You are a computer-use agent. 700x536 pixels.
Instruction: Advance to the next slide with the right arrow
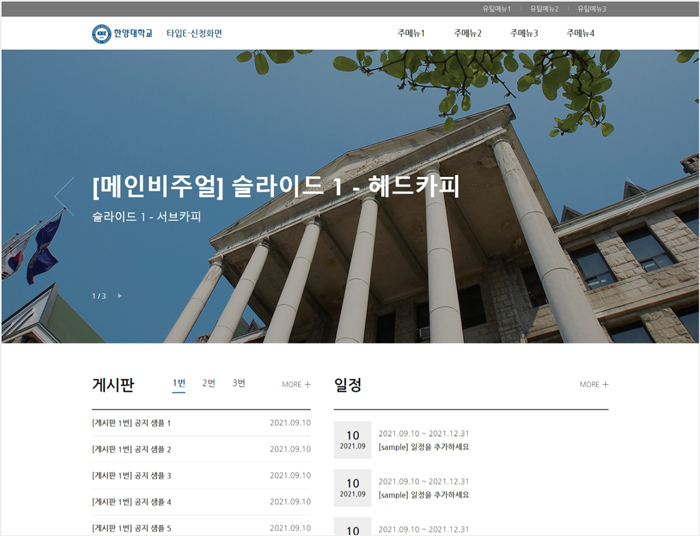pyautogui.click(x=636, y=196)
